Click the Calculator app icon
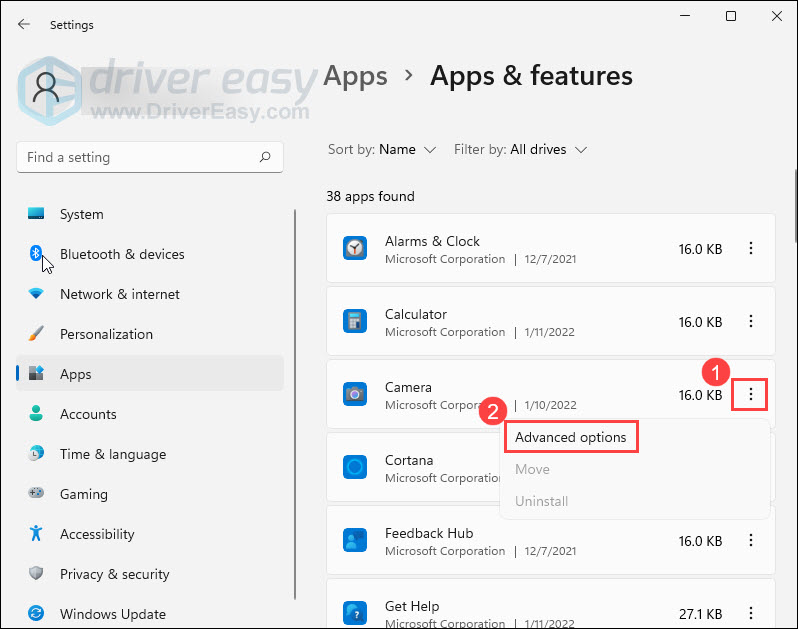 pyautogui.click(x=355, y=322)
